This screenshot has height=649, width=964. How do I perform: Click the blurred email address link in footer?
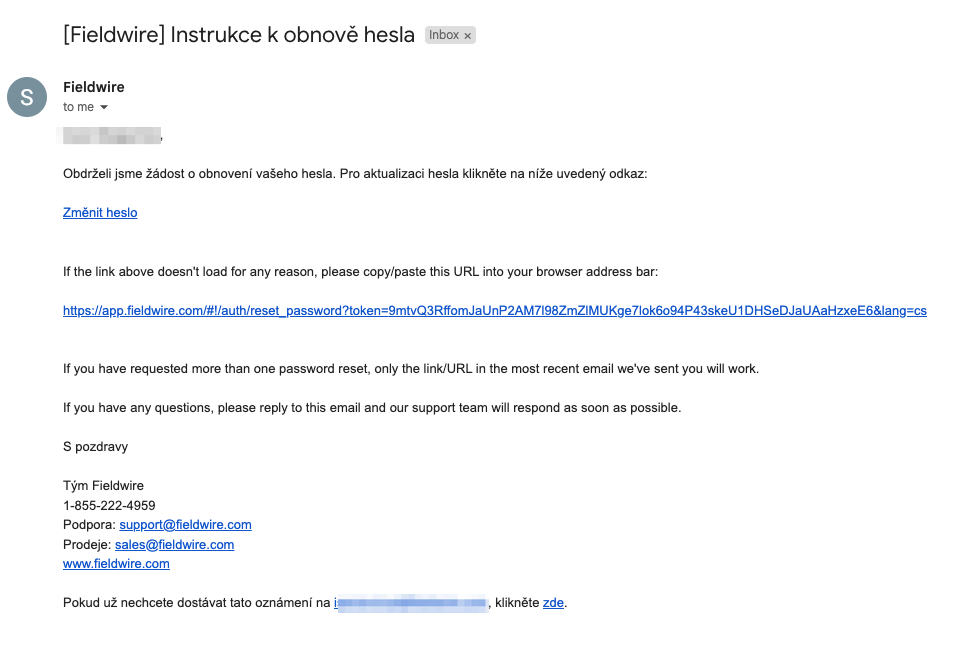point(411,603)
